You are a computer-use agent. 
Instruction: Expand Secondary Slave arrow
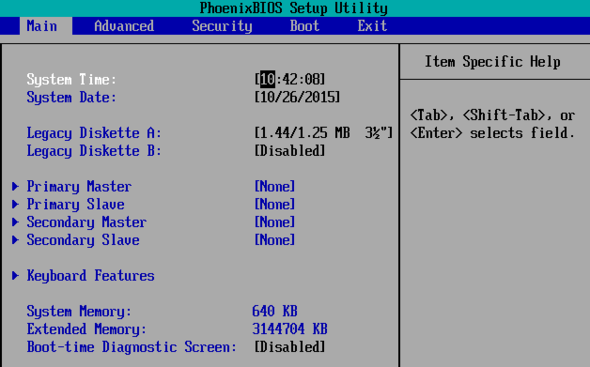pos(15,240)
